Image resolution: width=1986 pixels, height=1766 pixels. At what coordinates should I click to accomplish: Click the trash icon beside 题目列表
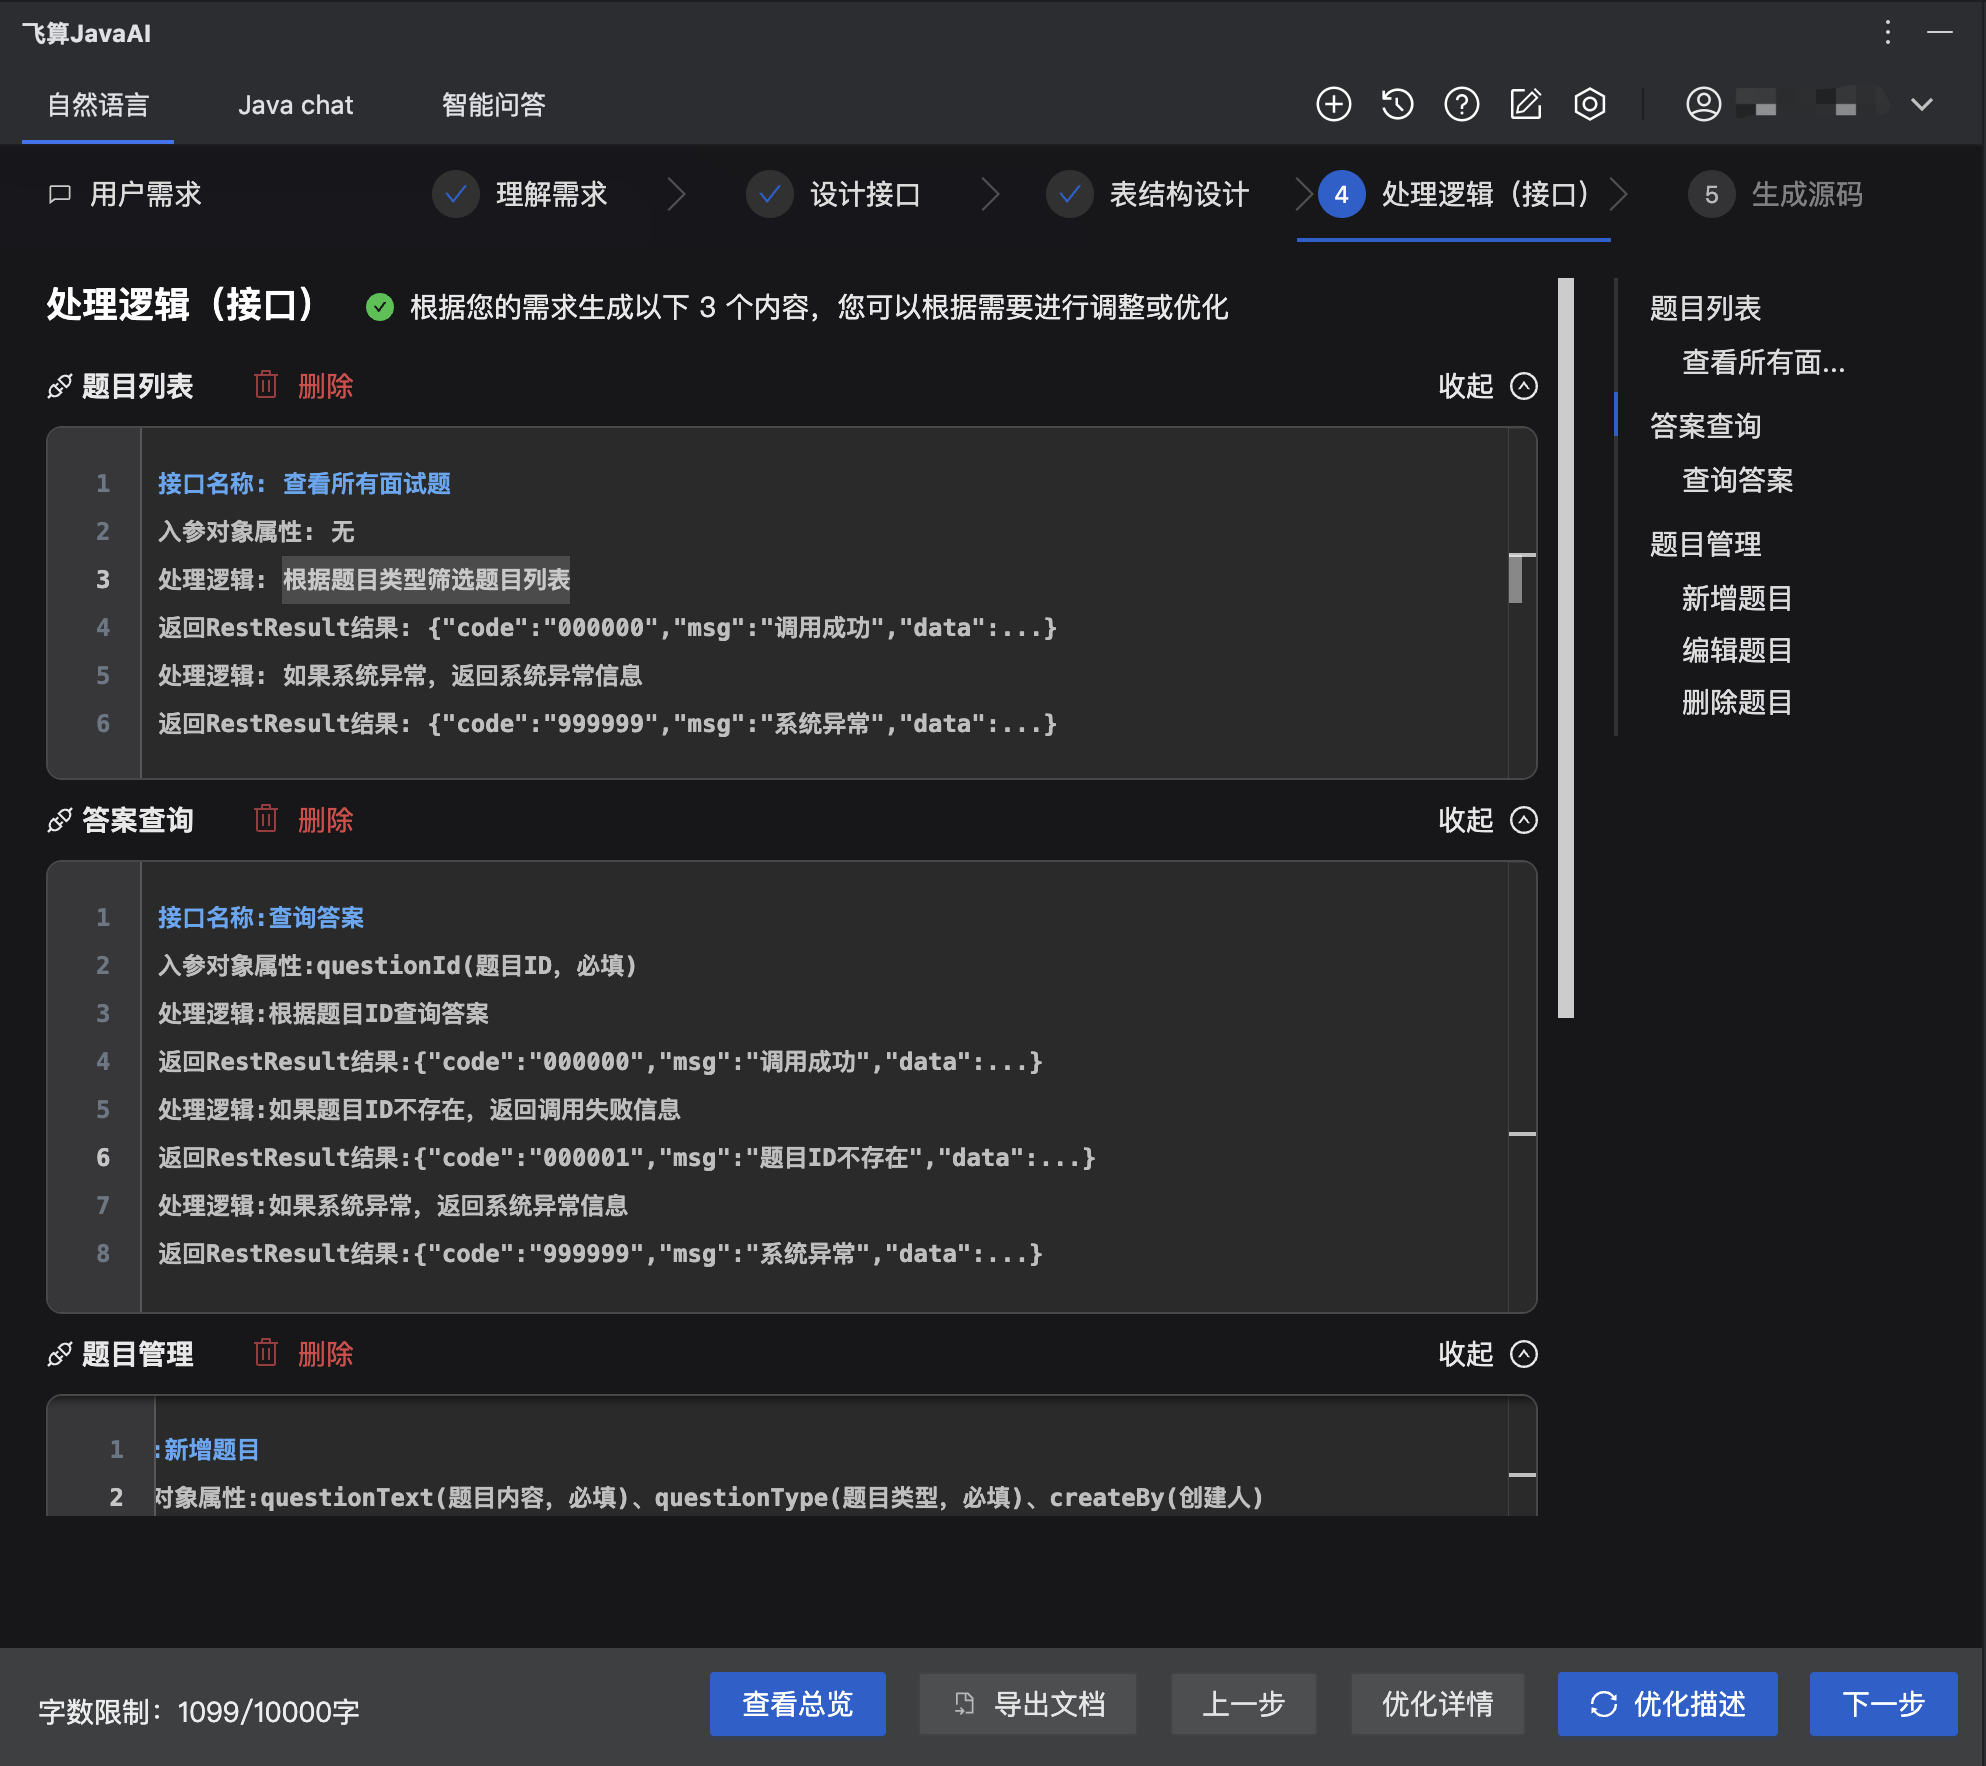[x=265, y=386]
